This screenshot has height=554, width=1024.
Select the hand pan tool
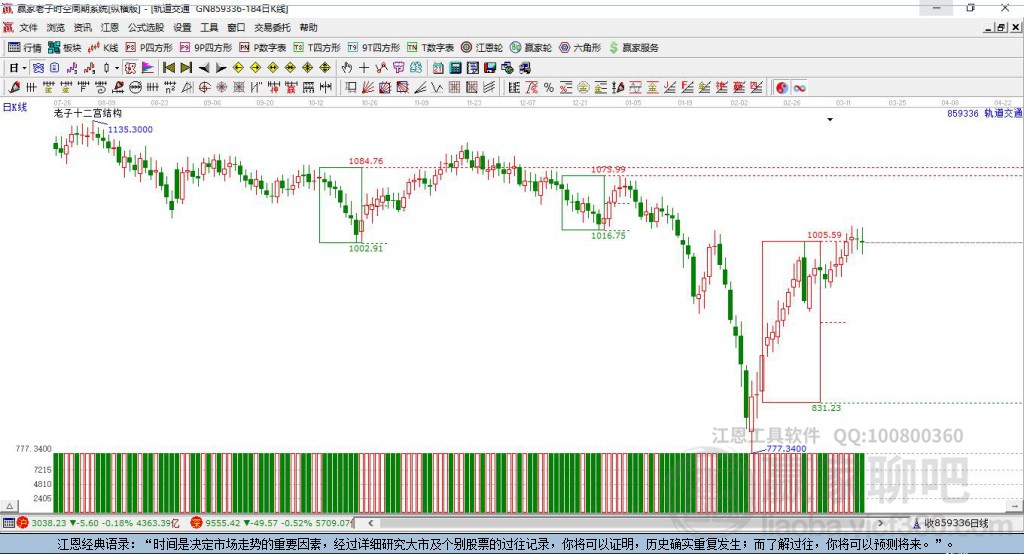pyautogui.click(x=347, y=67)
